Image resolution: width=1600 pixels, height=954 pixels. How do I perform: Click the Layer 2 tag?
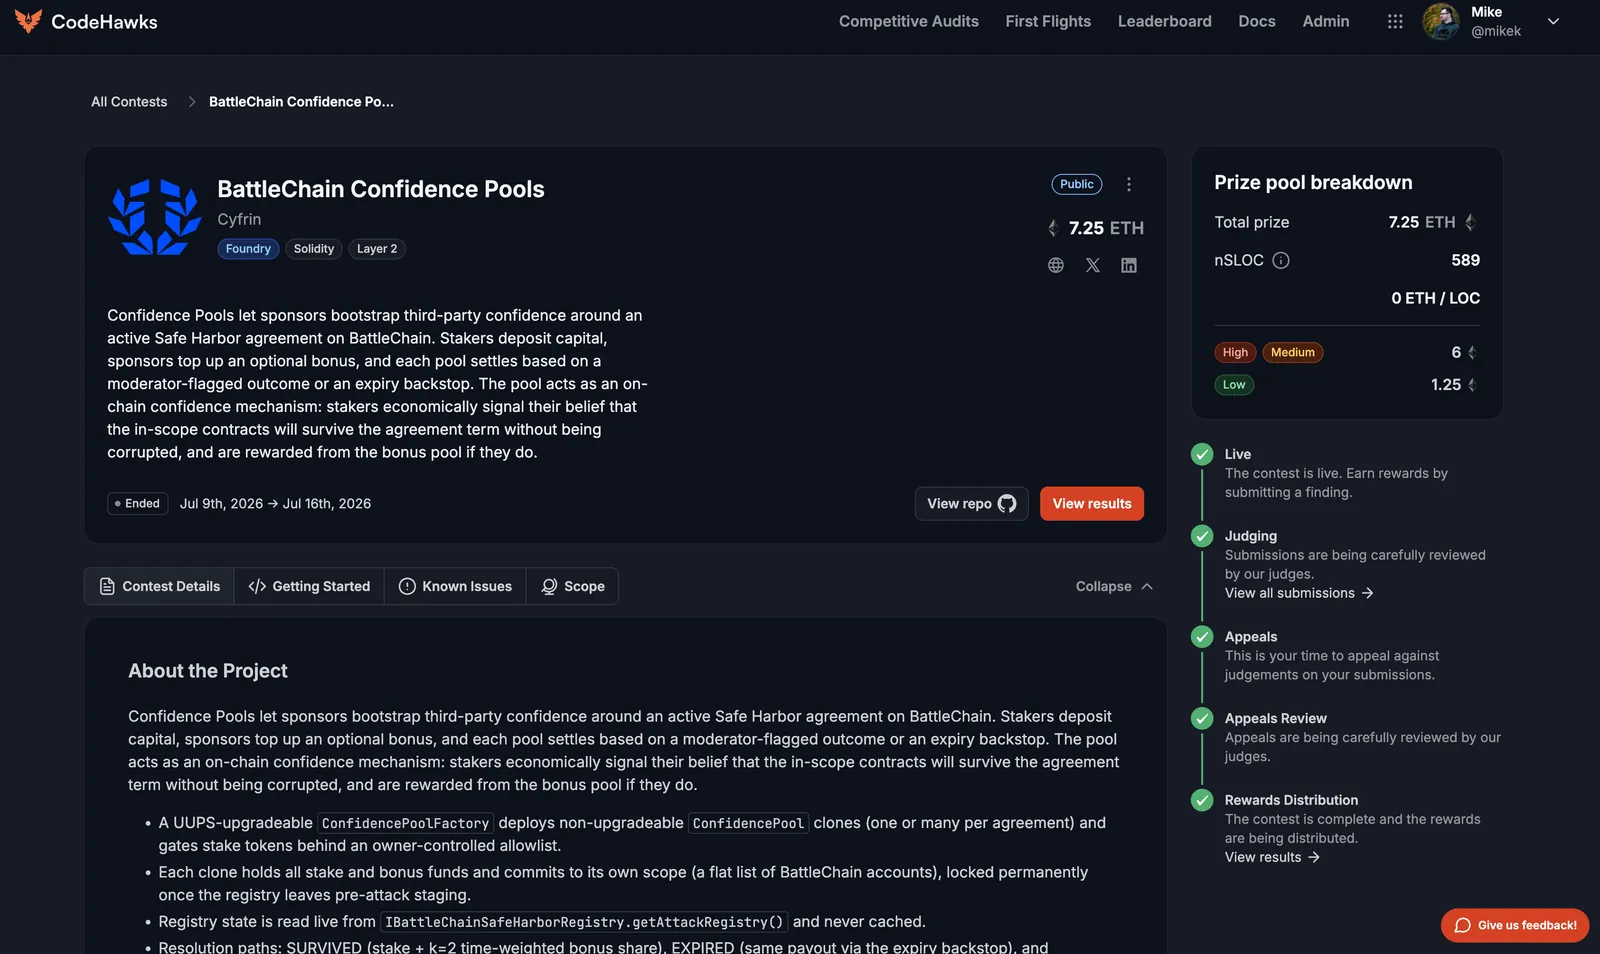pos(377,249)
